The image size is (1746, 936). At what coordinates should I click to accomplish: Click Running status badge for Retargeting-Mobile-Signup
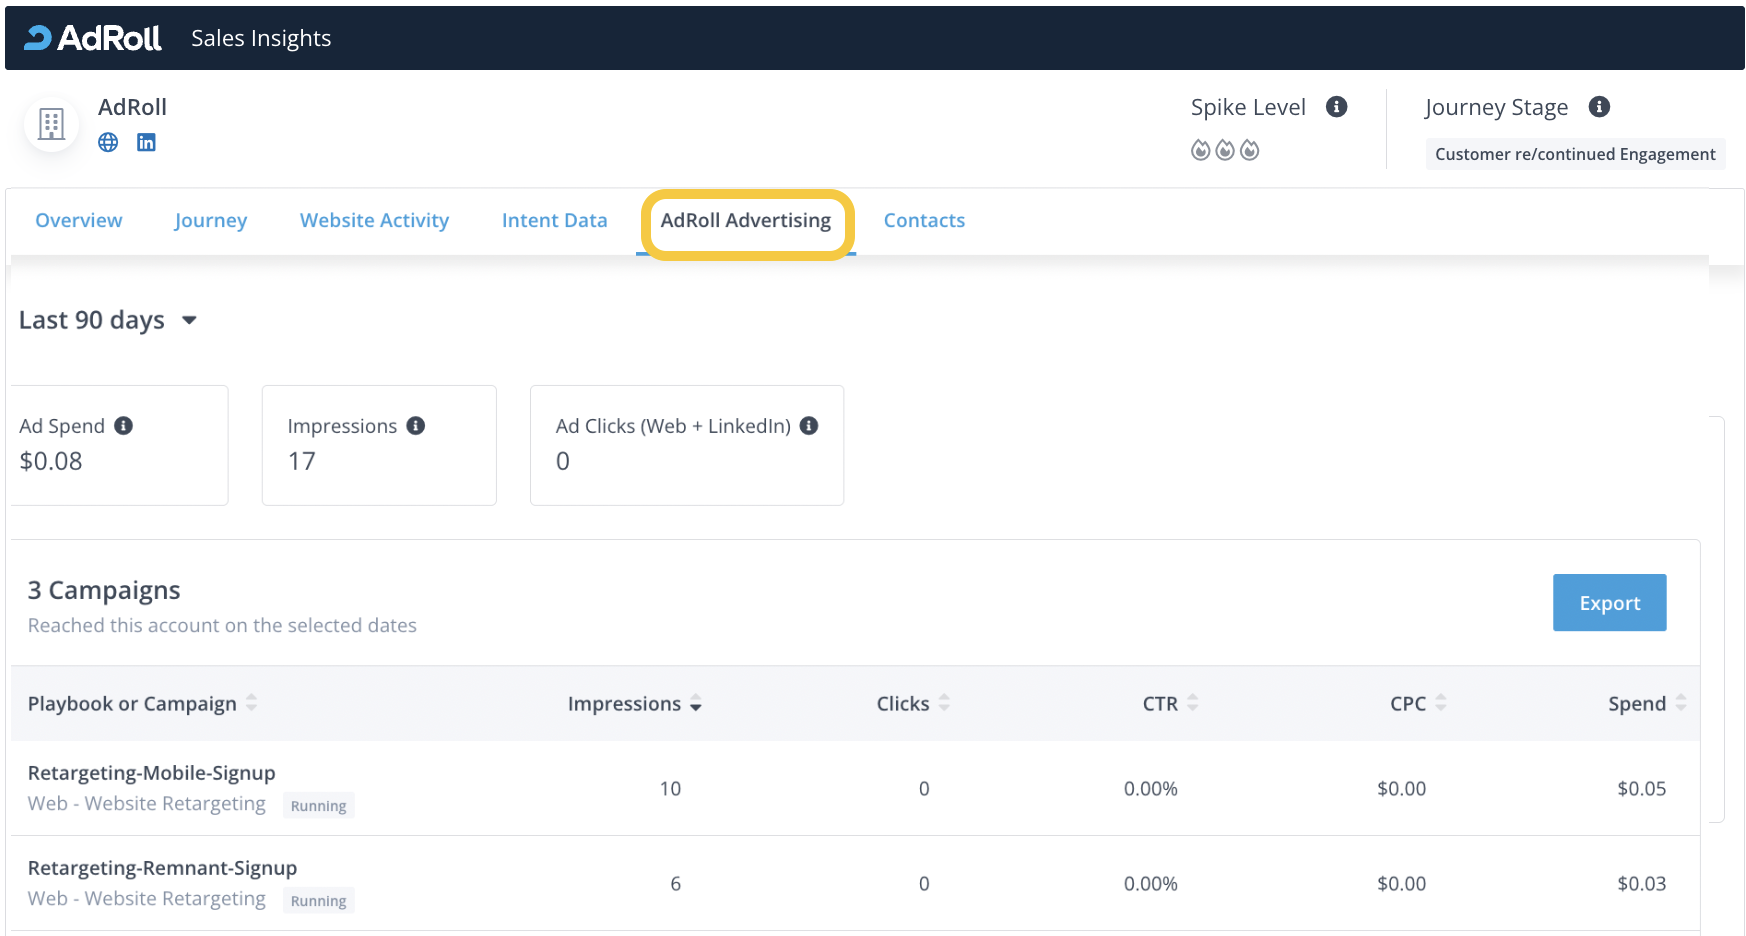(319, 806)
